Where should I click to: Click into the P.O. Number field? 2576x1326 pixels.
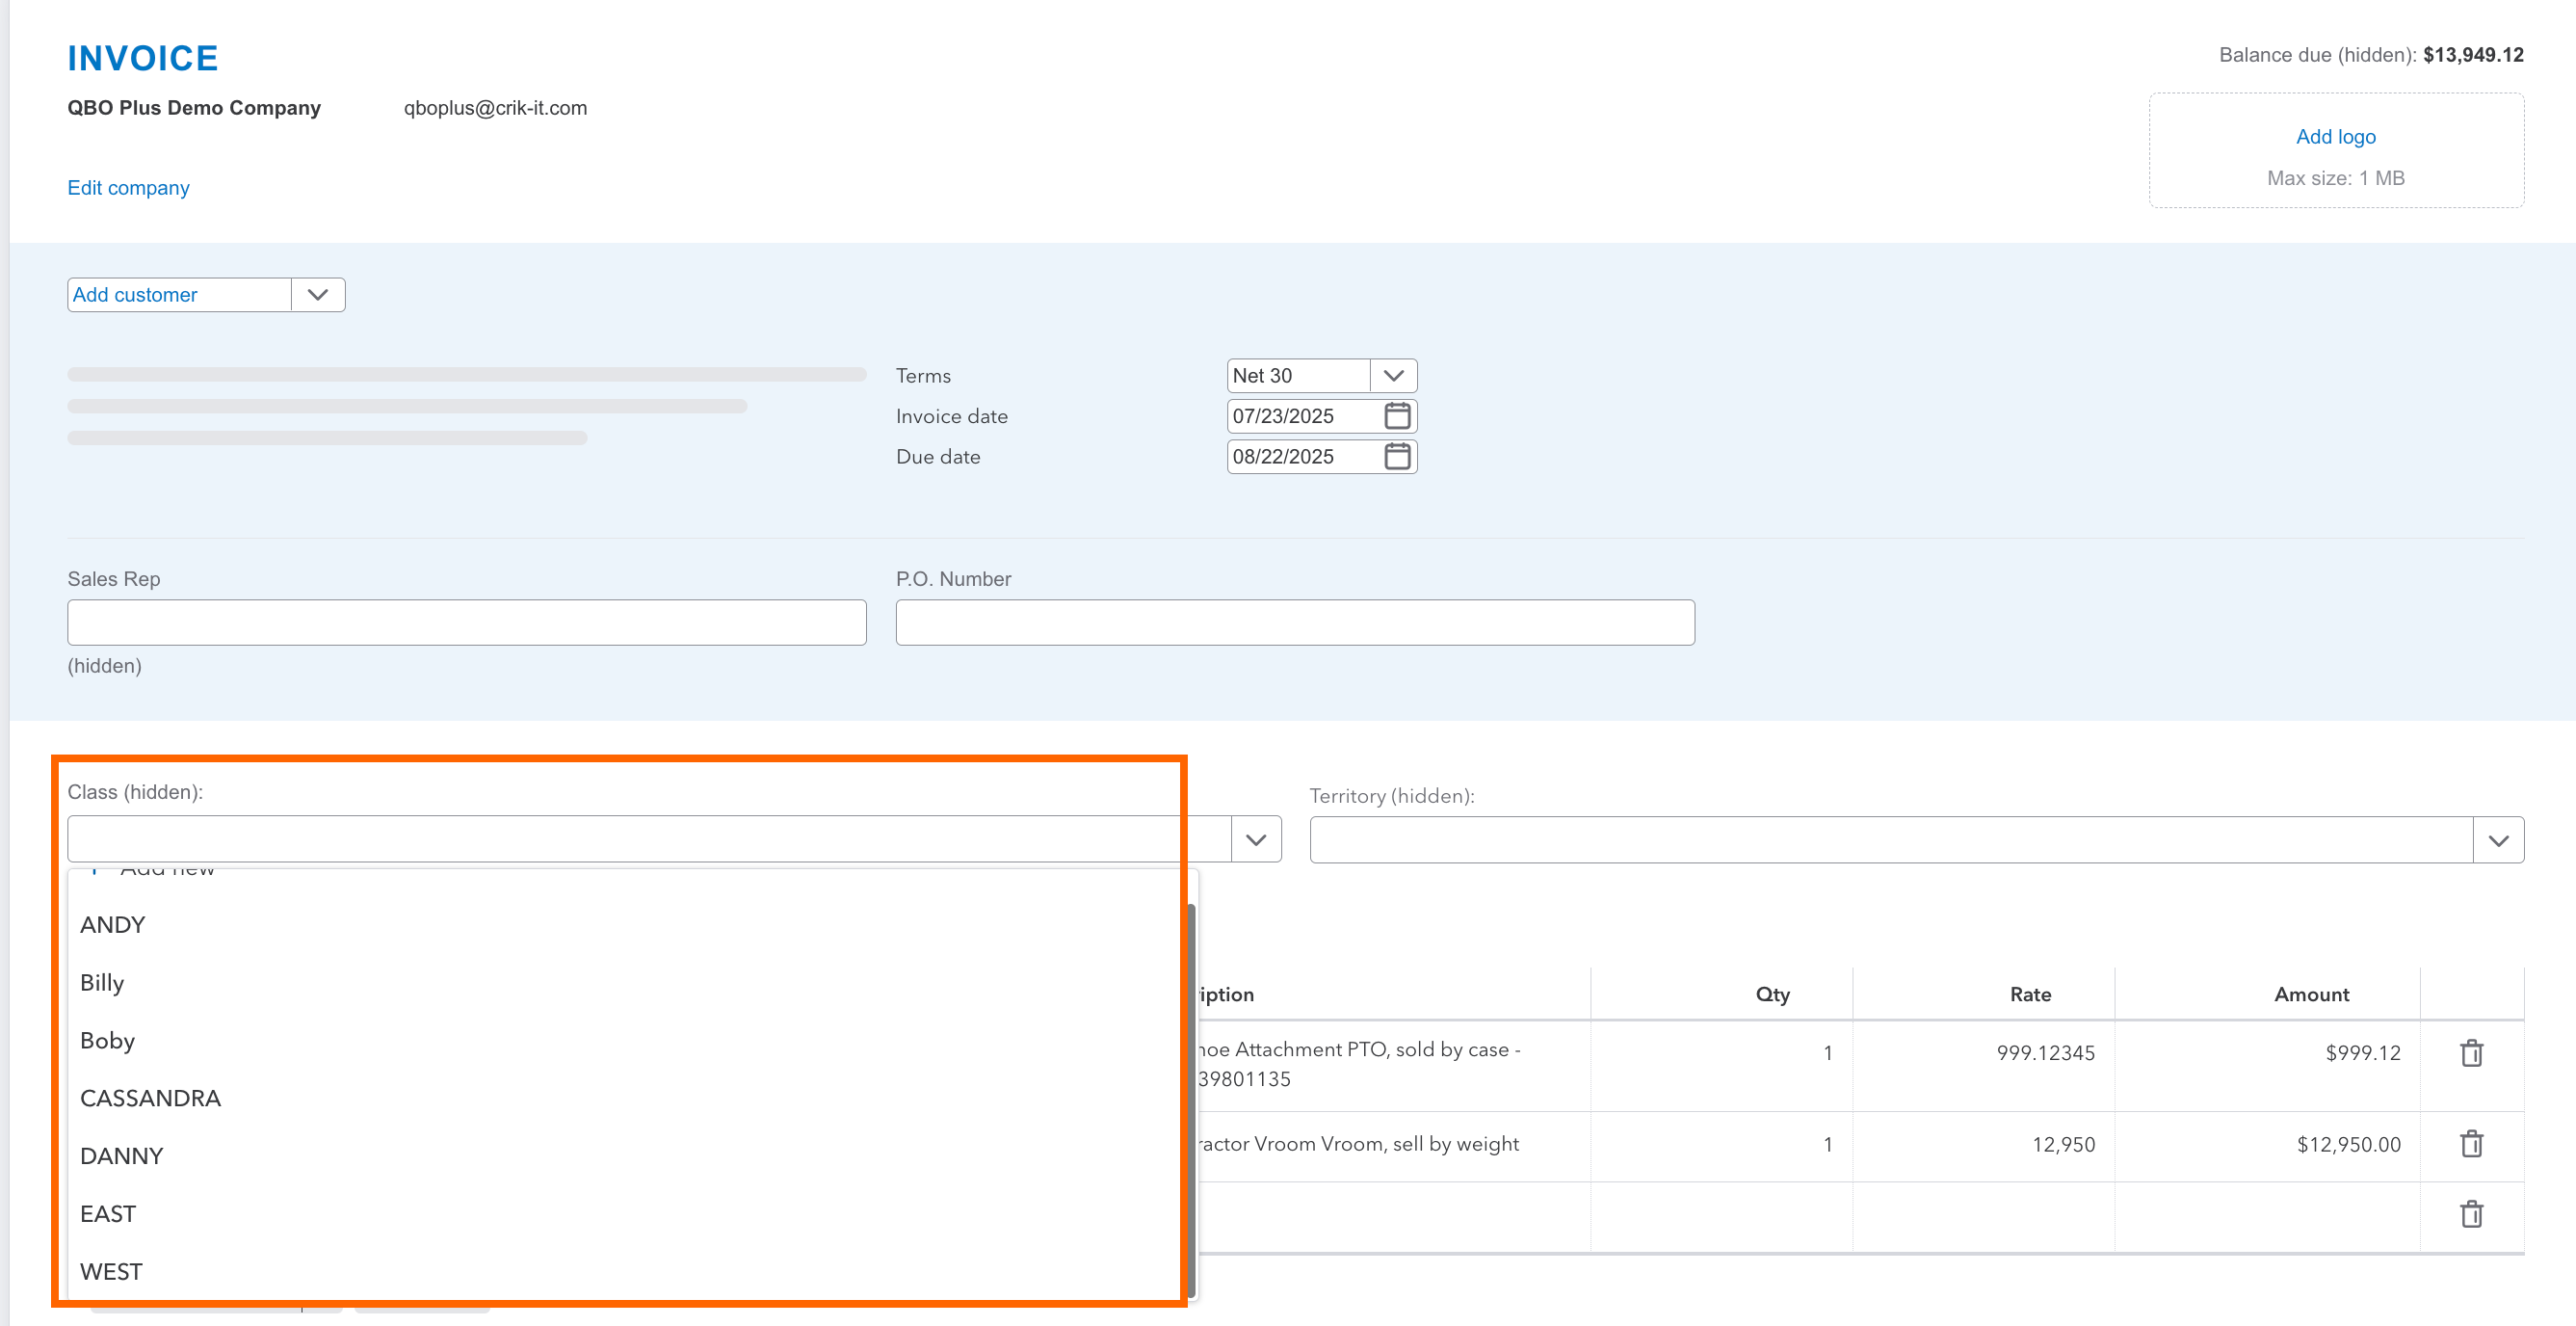tap(1294, 623)
